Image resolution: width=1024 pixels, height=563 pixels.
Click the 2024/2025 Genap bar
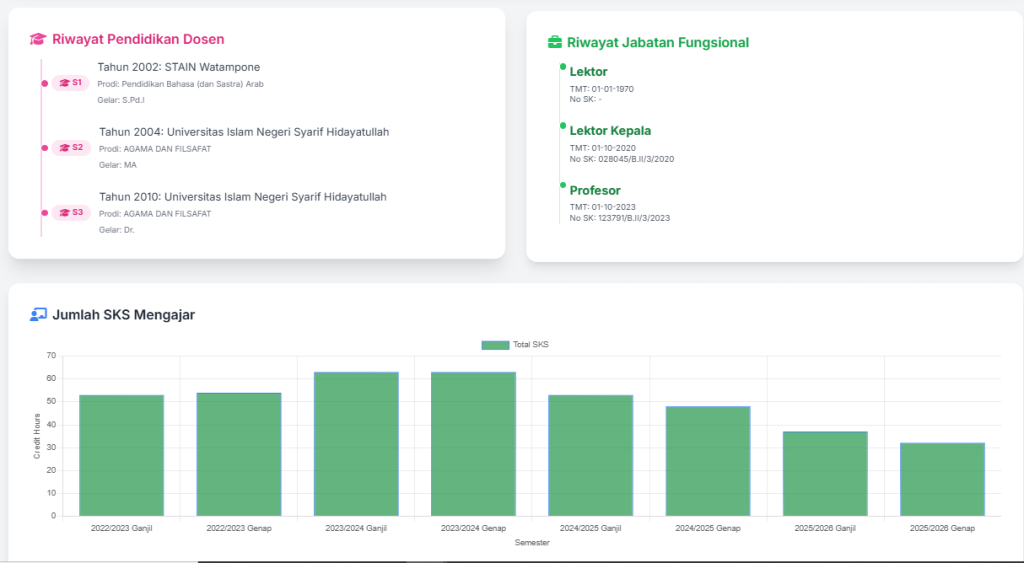click(708, 461)
